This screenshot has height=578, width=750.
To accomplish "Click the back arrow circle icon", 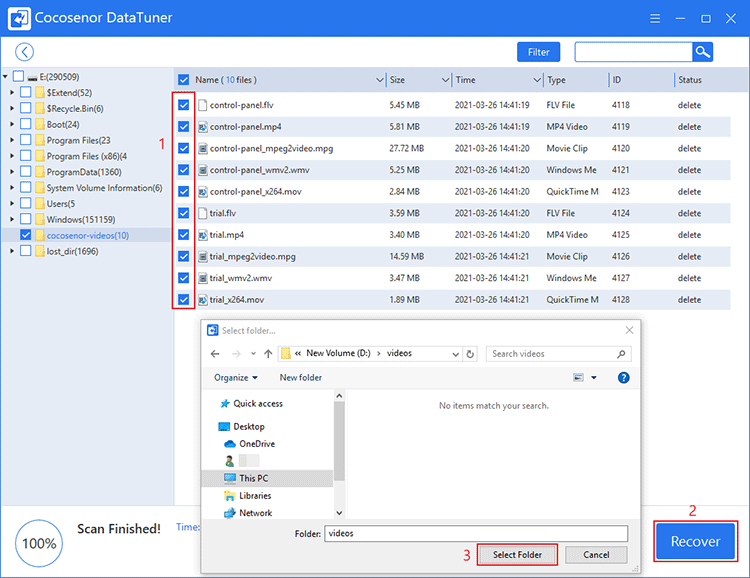I will [x=24, y=52].
